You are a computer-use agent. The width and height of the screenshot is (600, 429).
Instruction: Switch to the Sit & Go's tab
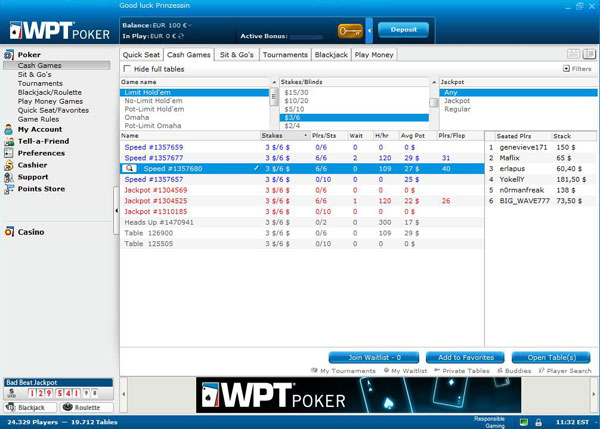(236, 55)
